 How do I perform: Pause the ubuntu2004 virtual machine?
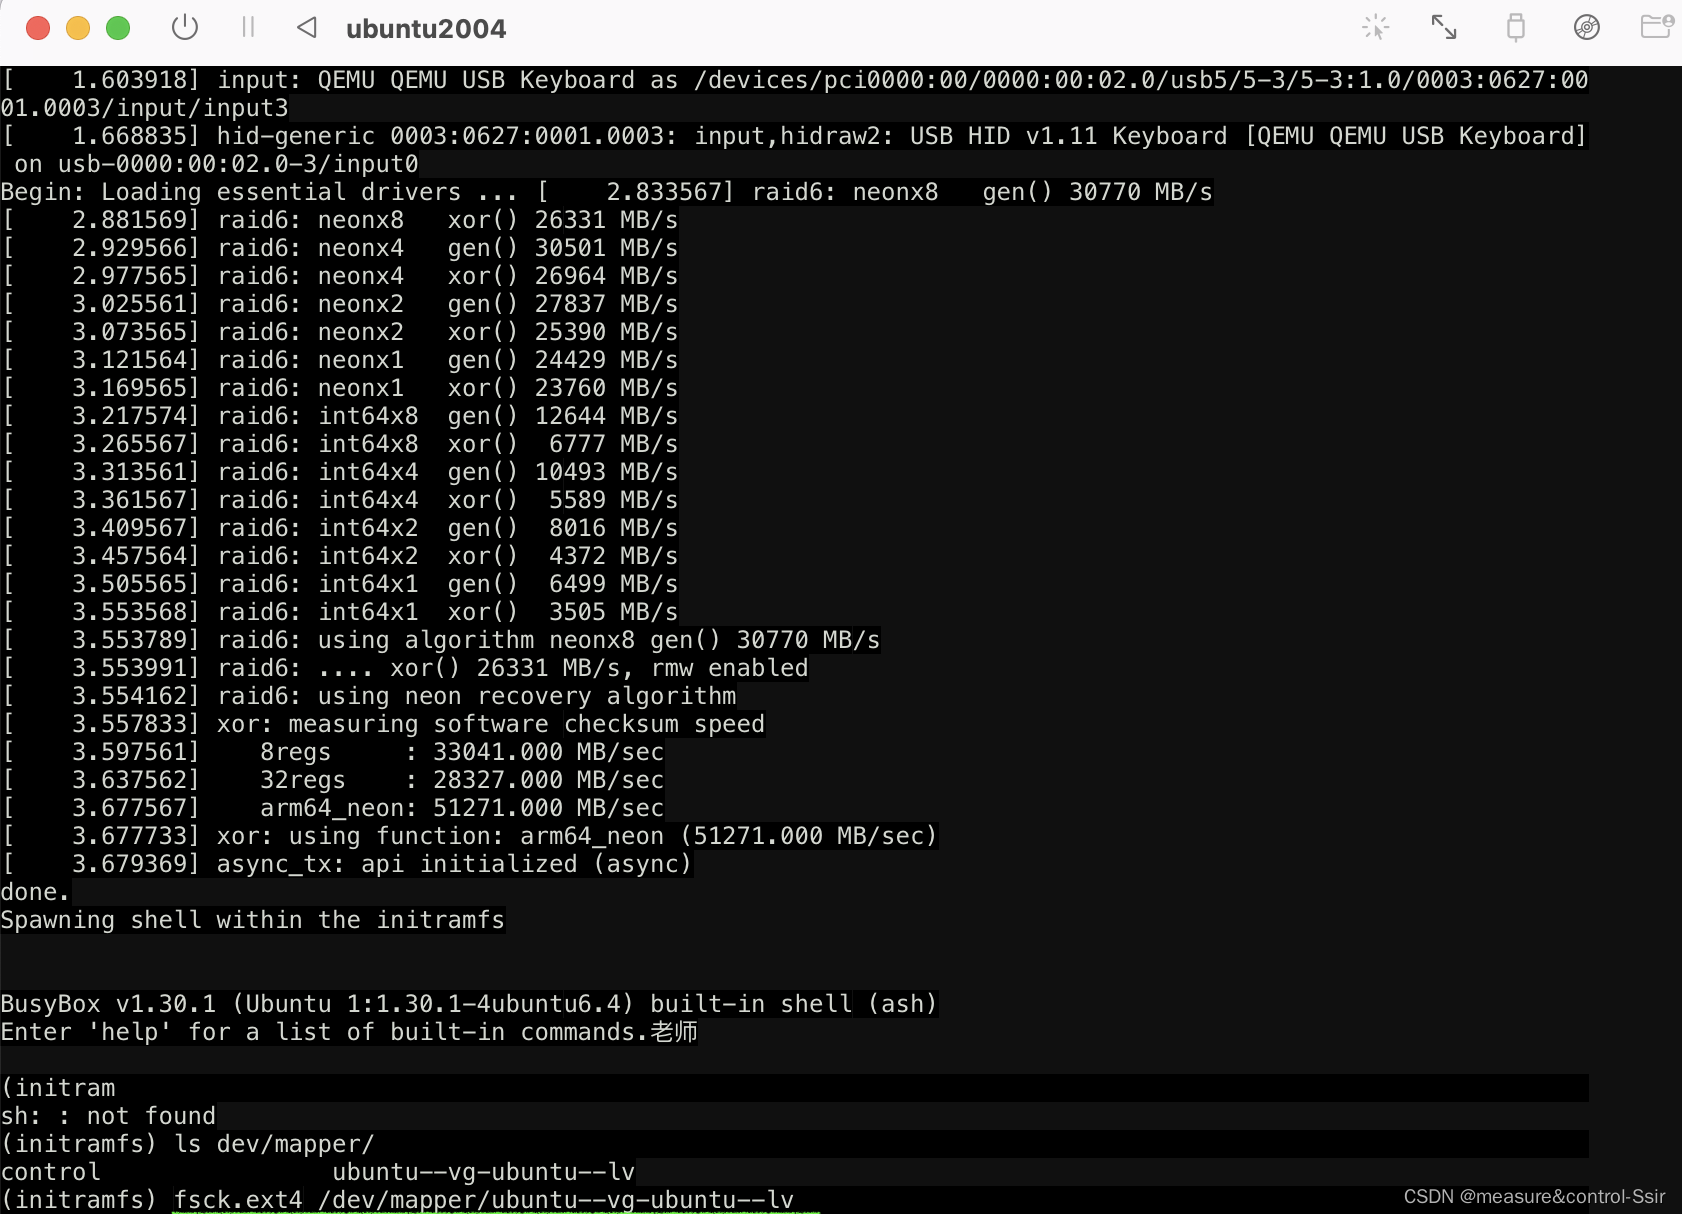click(248, 27)
